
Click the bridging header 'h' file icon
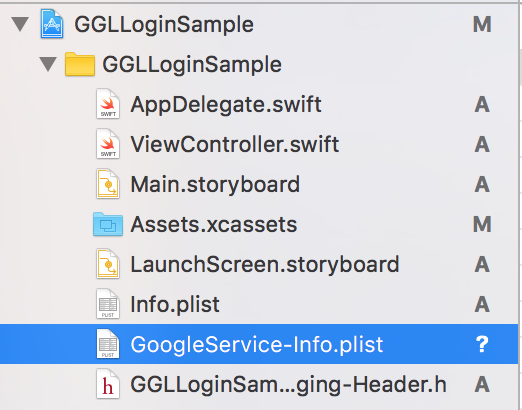(x=108, y=384)
